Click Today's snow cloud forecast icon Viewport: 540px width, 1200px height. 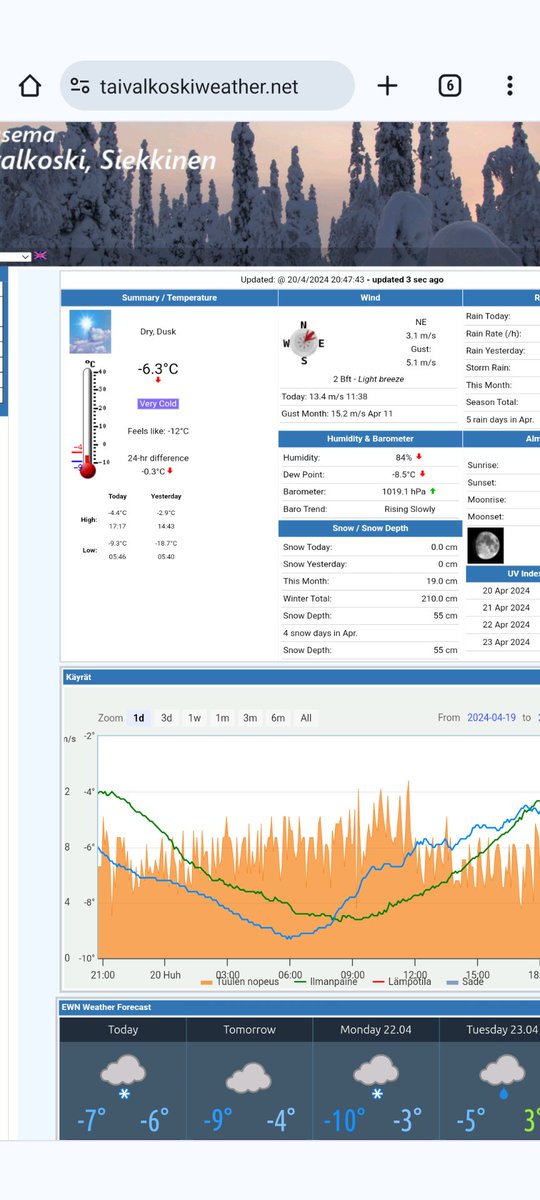(x=123, y=1077)
